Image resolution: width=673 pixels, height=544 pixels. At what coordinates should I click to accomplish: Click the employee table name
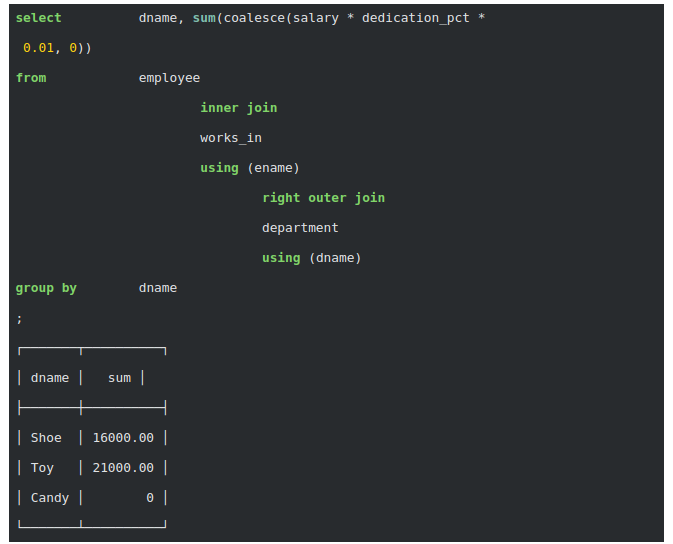[x=169, y=78]
